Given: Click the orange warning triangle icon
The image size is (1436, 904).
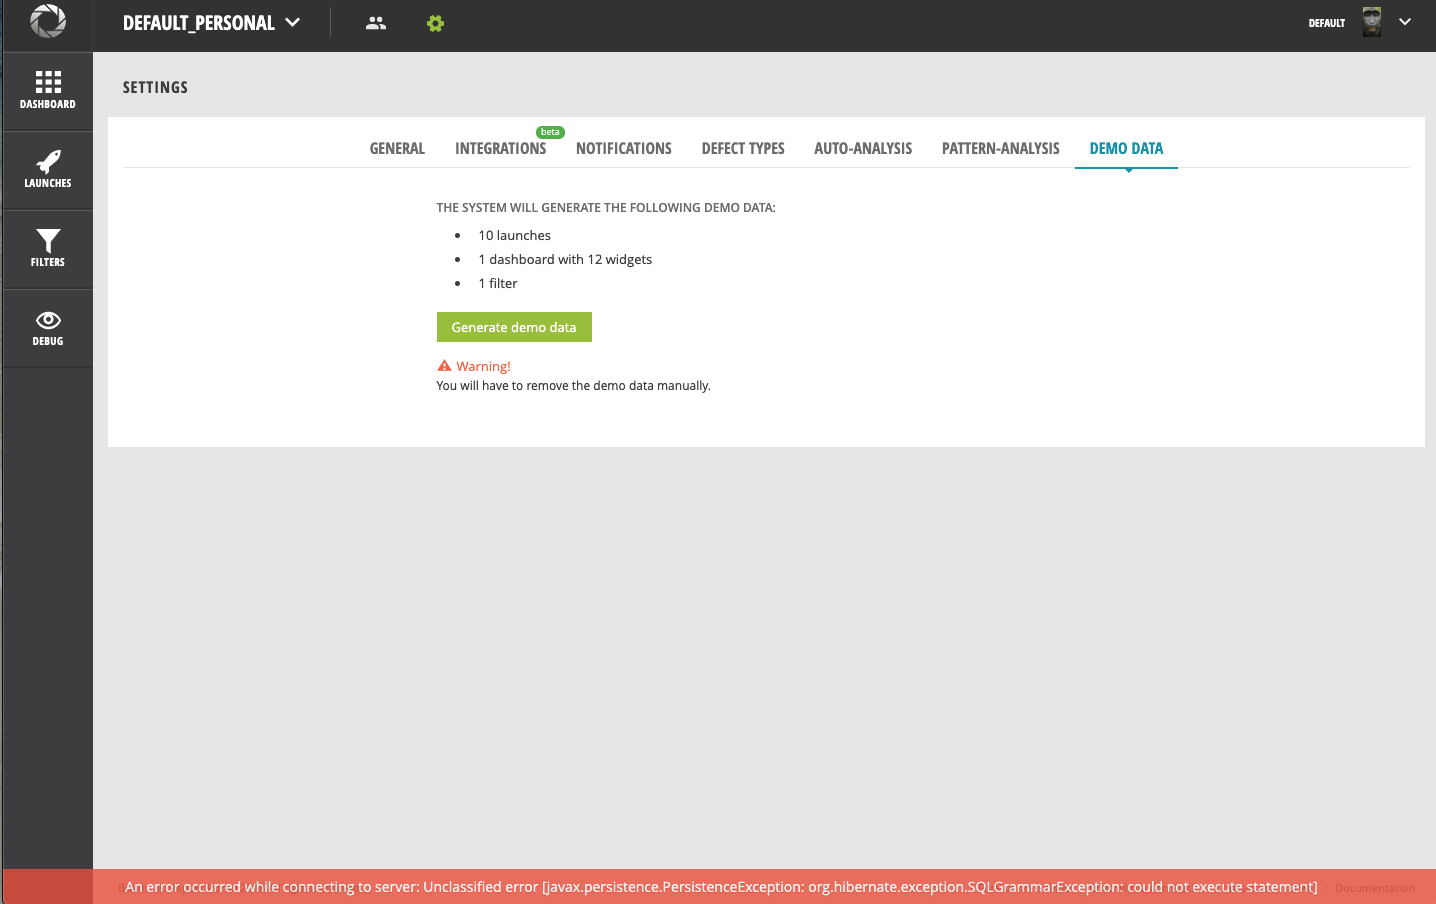Looking at the screenshot, I should coord(444,365).
